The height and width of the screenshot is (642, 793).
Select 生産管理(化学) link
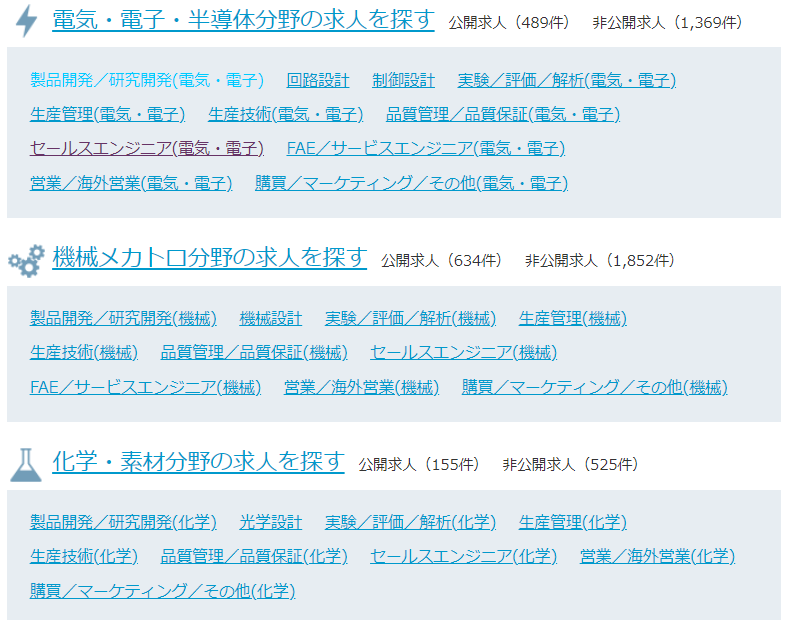pyautogui.click(x=572, y=523)
